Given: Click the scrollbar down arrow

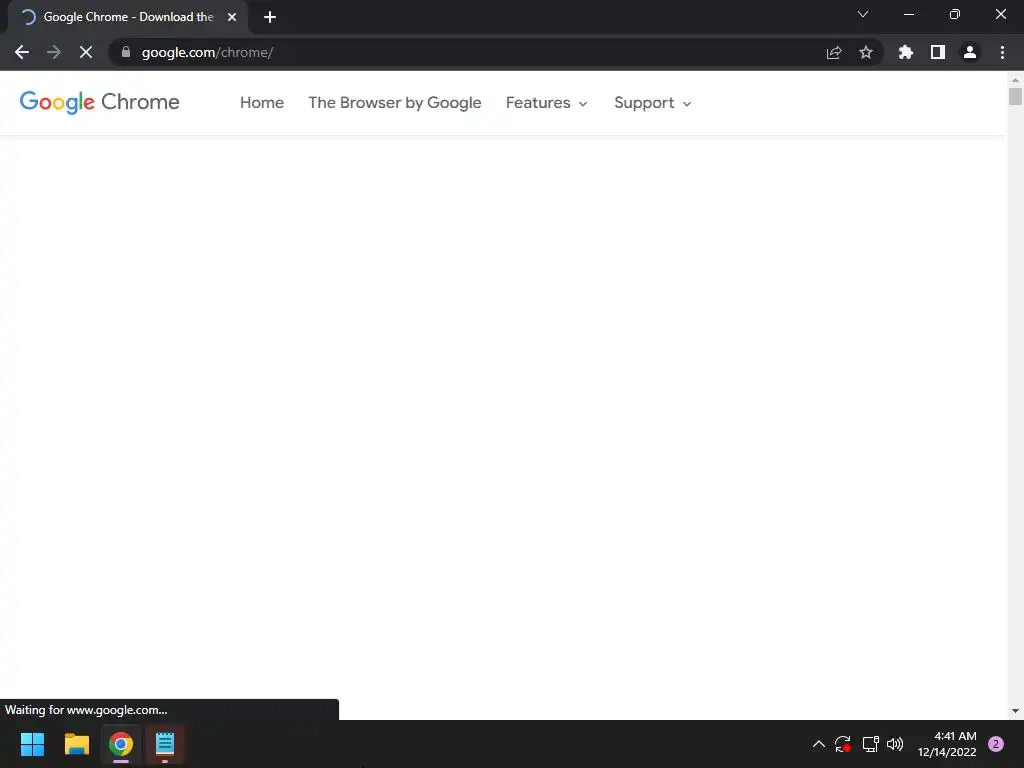Looking at the screenshot, I should (1015, 711).
